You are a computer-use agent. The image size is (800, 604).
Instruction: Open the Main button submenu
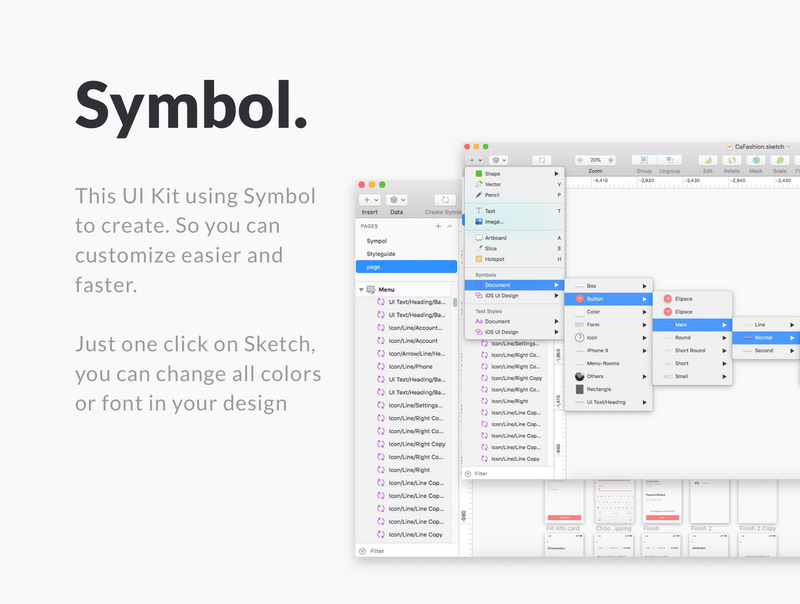692,324
